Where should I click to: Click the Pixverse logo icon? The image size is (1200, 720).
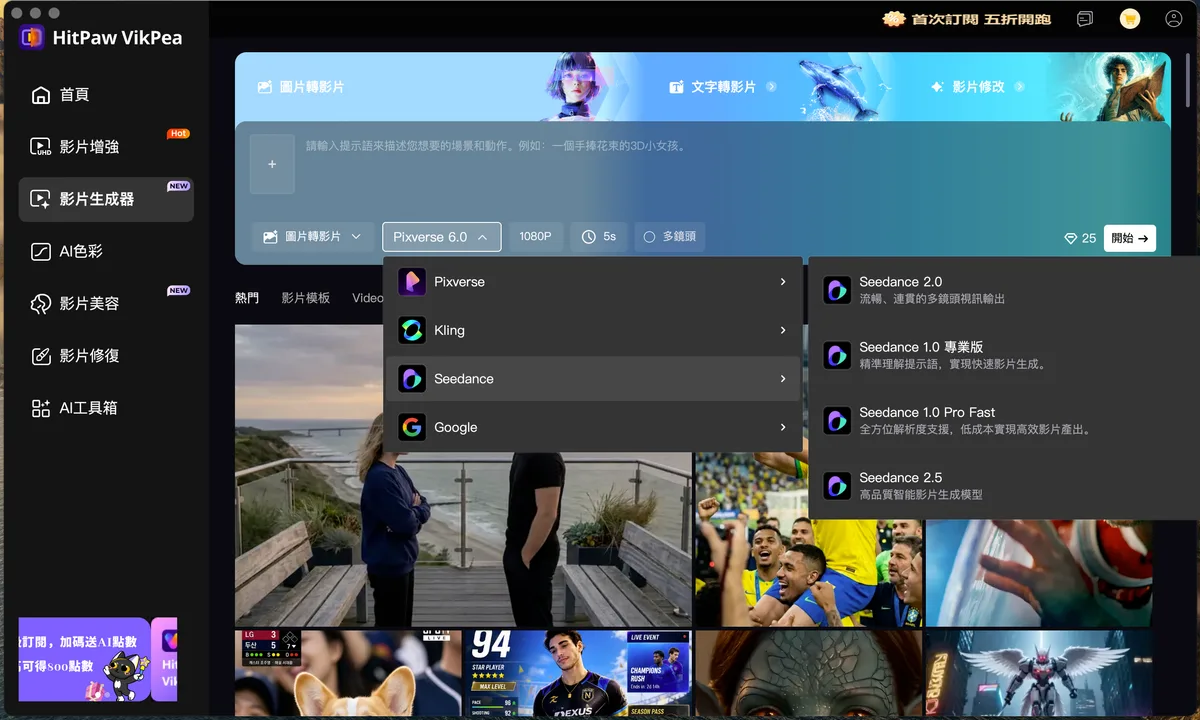click(x=412, y=282)
